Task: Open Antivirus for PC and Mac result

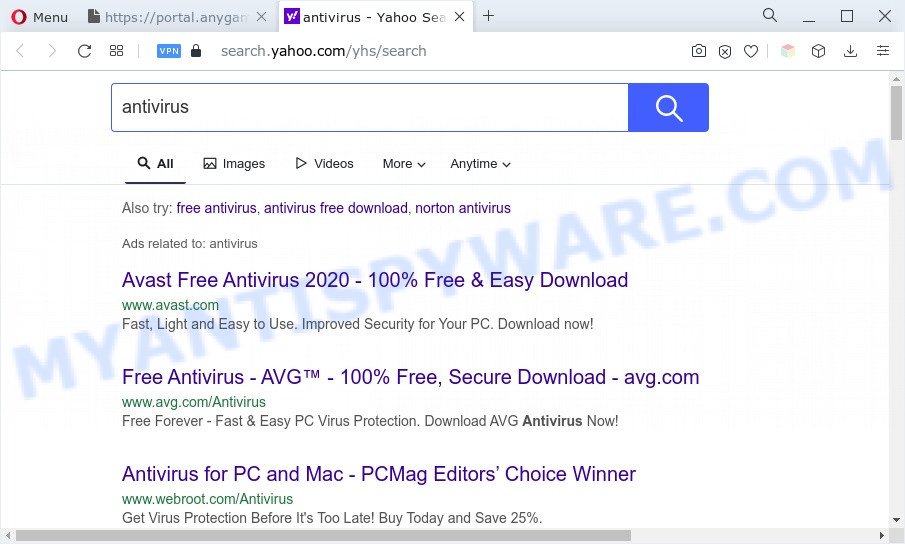Action: [x=379, y=474]
